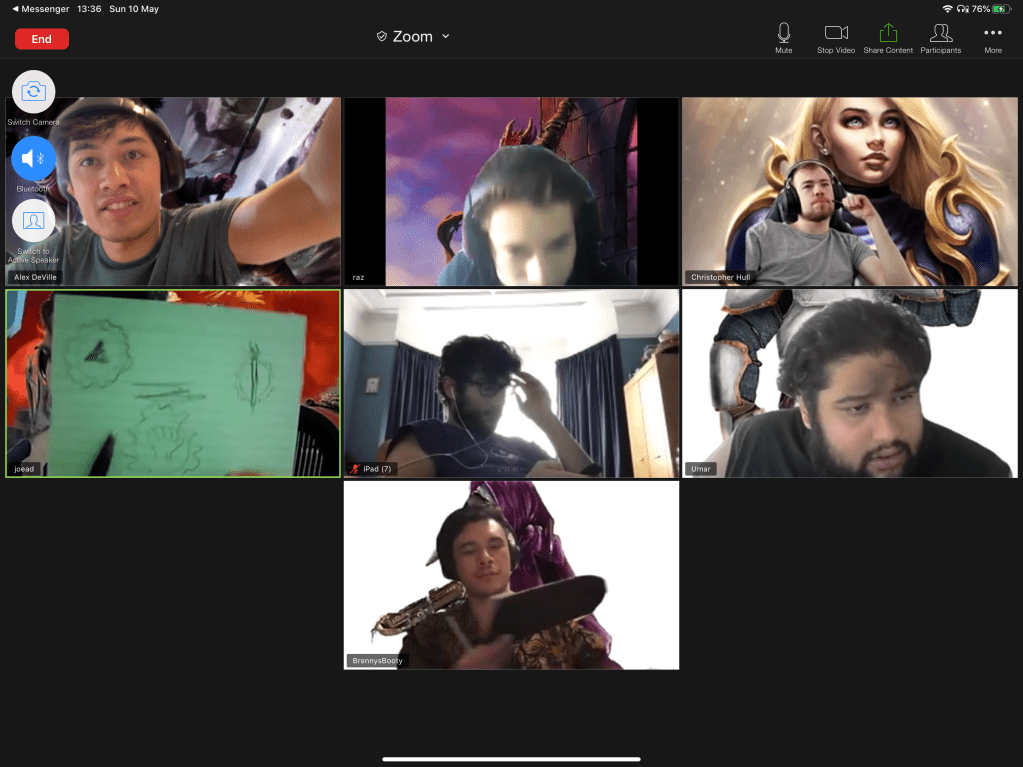Expand the Zoom meeting info dropdown
1023x767 pixels.
[446, 37]
